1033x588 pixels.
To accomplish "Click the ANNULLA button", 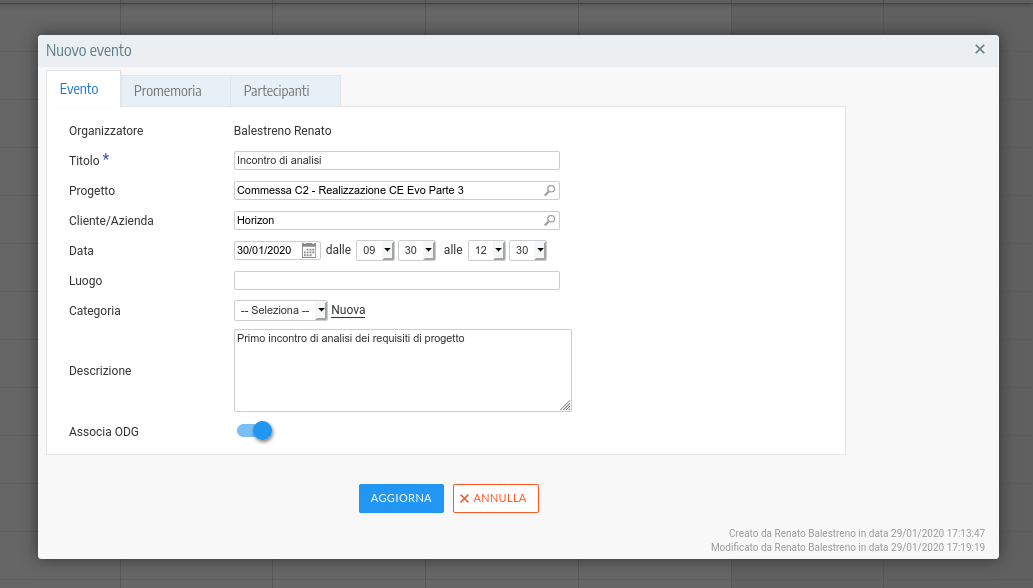I will (x=495, y=498).
